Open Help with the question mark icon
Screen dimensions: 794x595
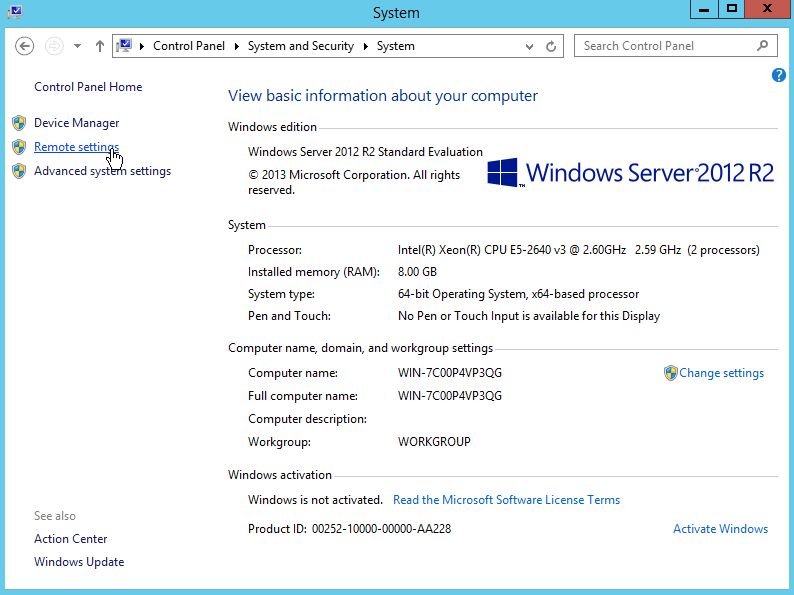(778, 75)
